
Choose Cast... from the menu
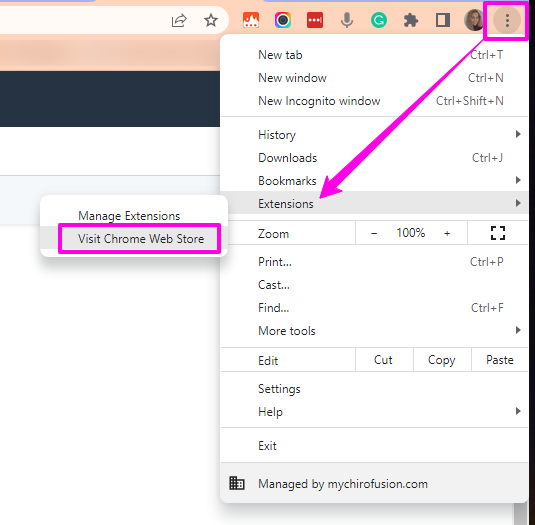374,285
